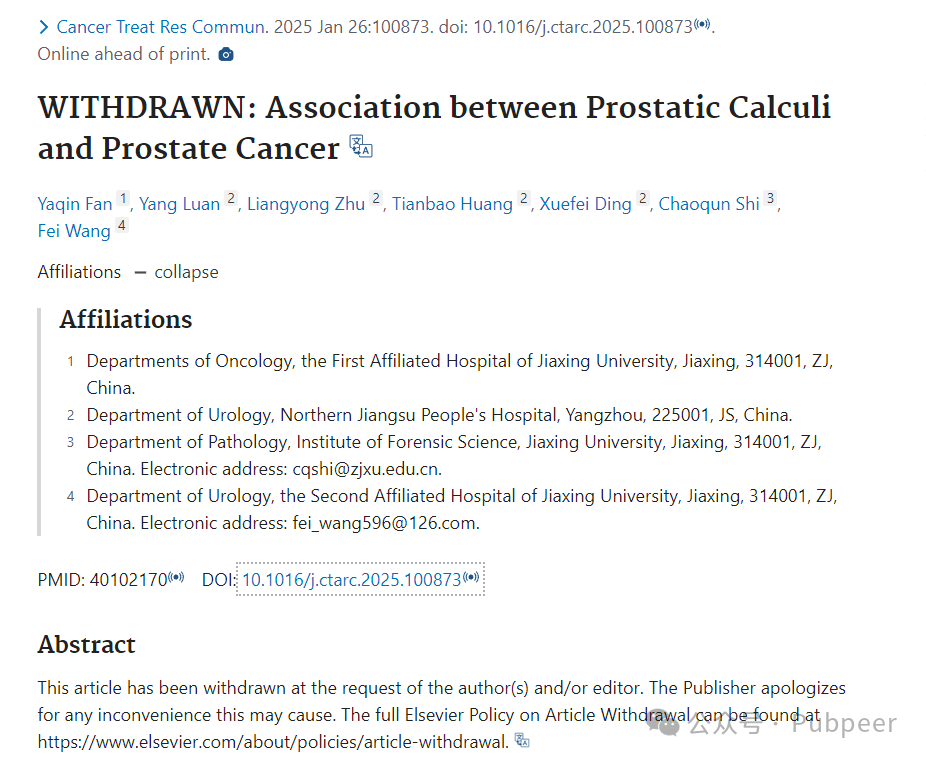Open the DOI link 10.1016/j.ctarc.2025.100873
The height and width of the screenshot is (760, 926).
[x=351, y=580]
